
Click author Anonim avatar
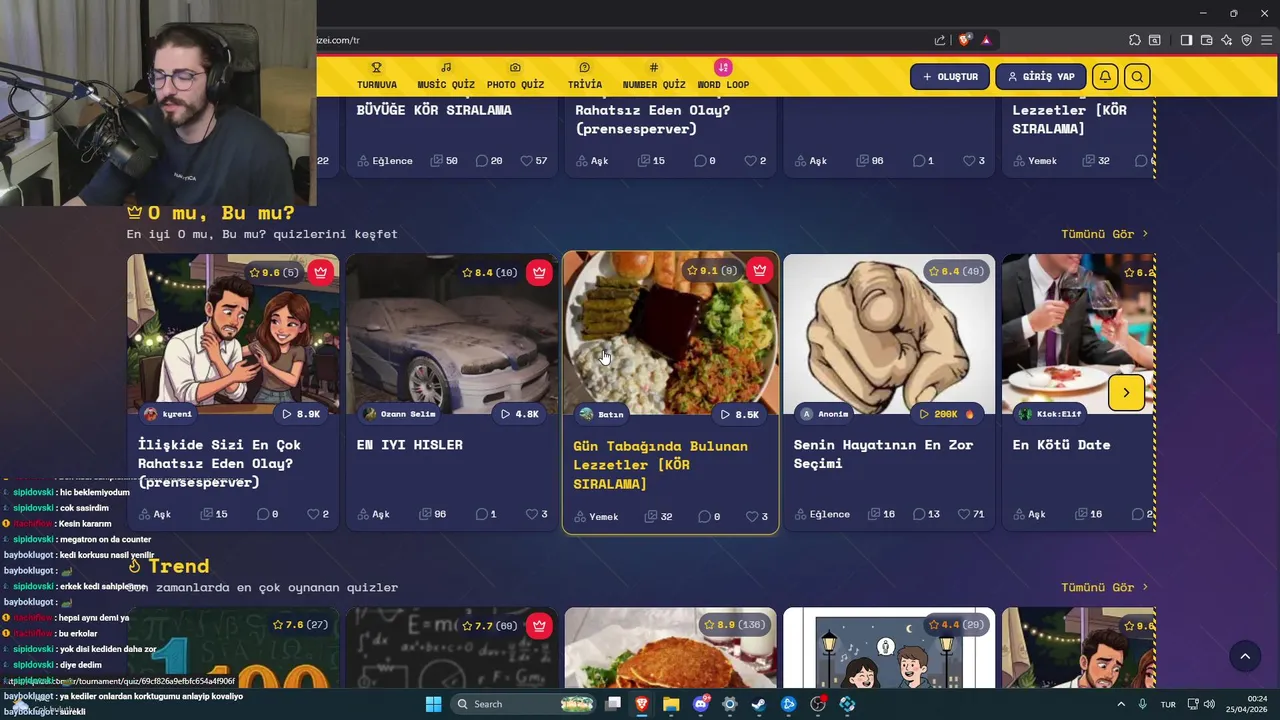(806, 414)
